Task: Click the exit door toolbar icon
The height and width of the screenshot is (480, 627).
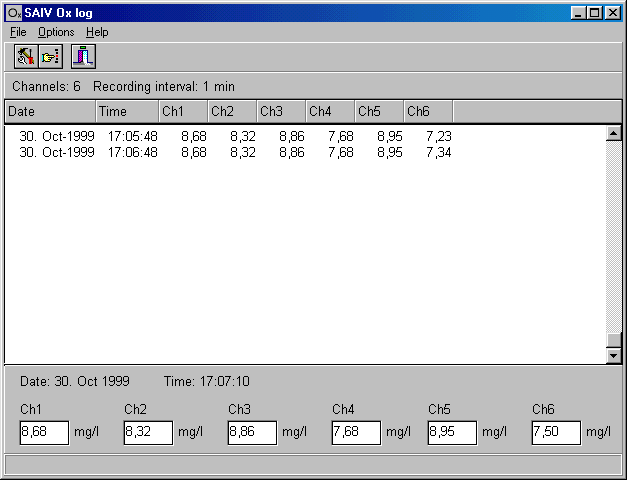Action: pyautogui.click(x=84, y=57)
